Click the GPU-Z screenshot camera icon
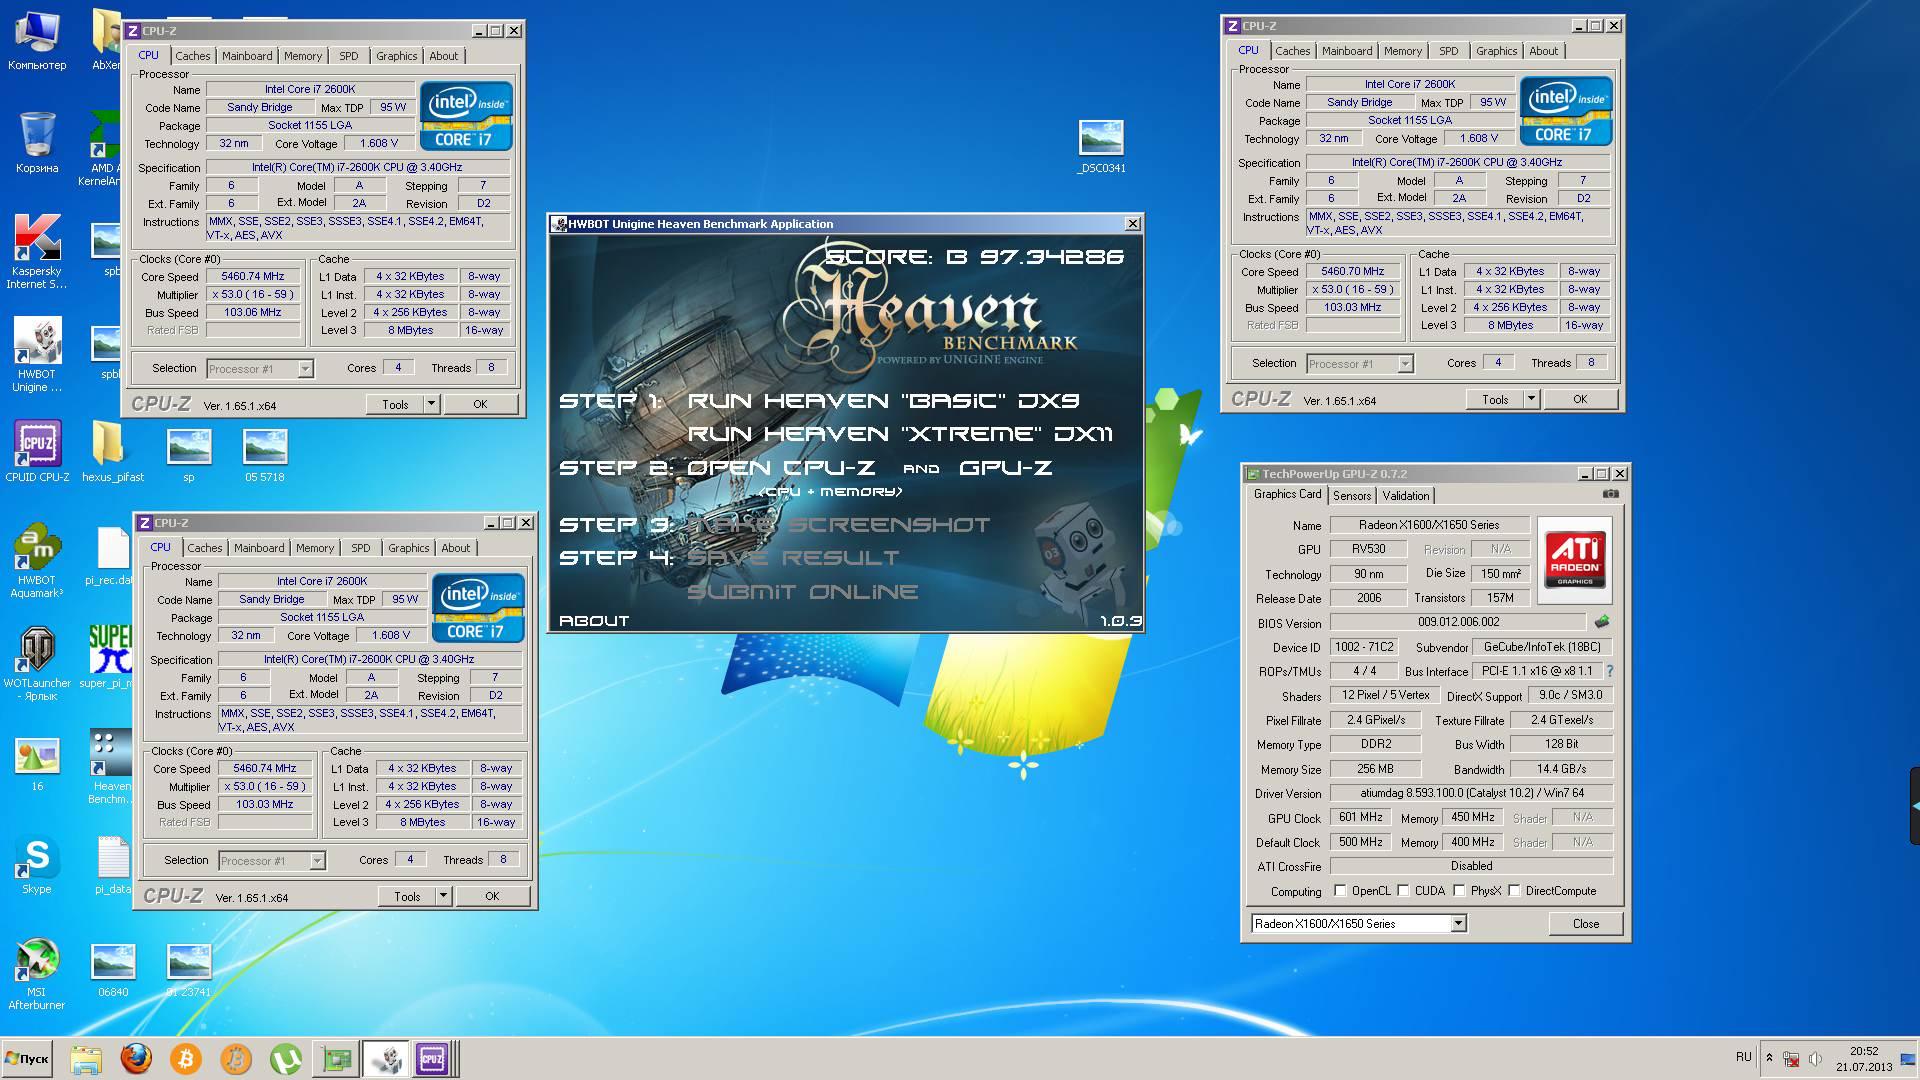The height and width of the screenshot is (1080, 1920). [x=1610, y=494]
